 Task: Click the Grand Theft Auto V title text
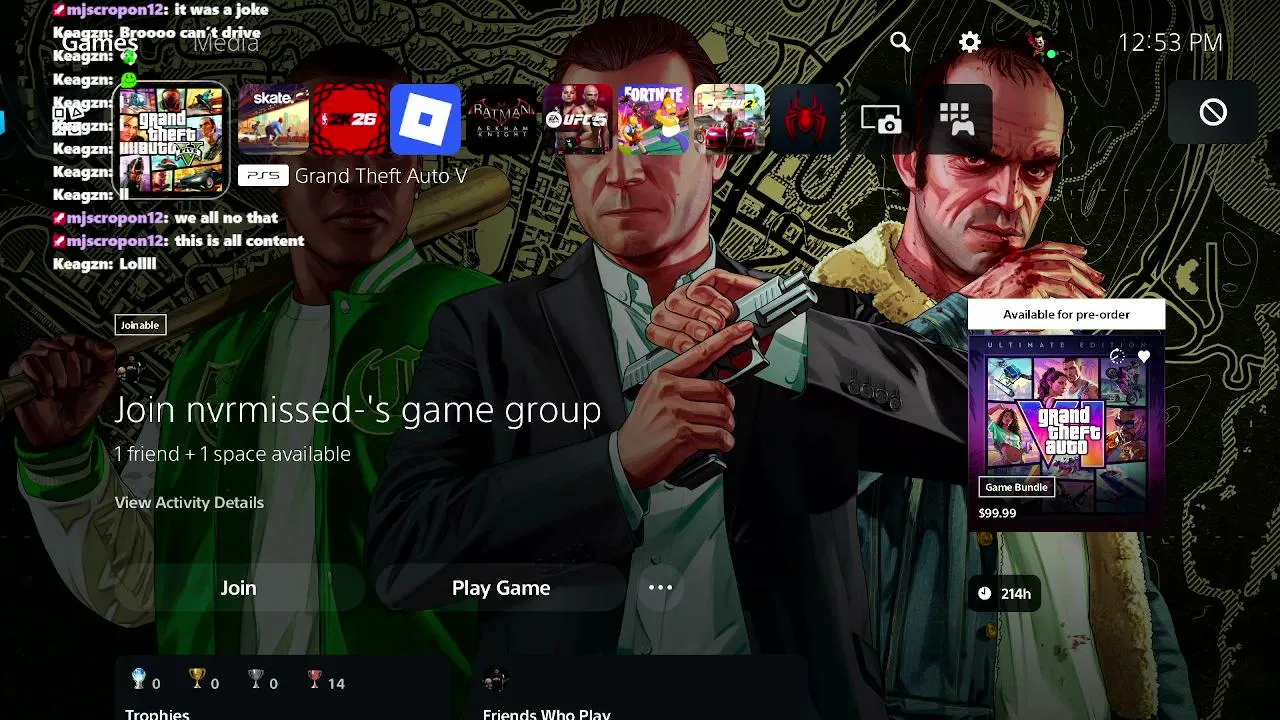tap(381, 176)
